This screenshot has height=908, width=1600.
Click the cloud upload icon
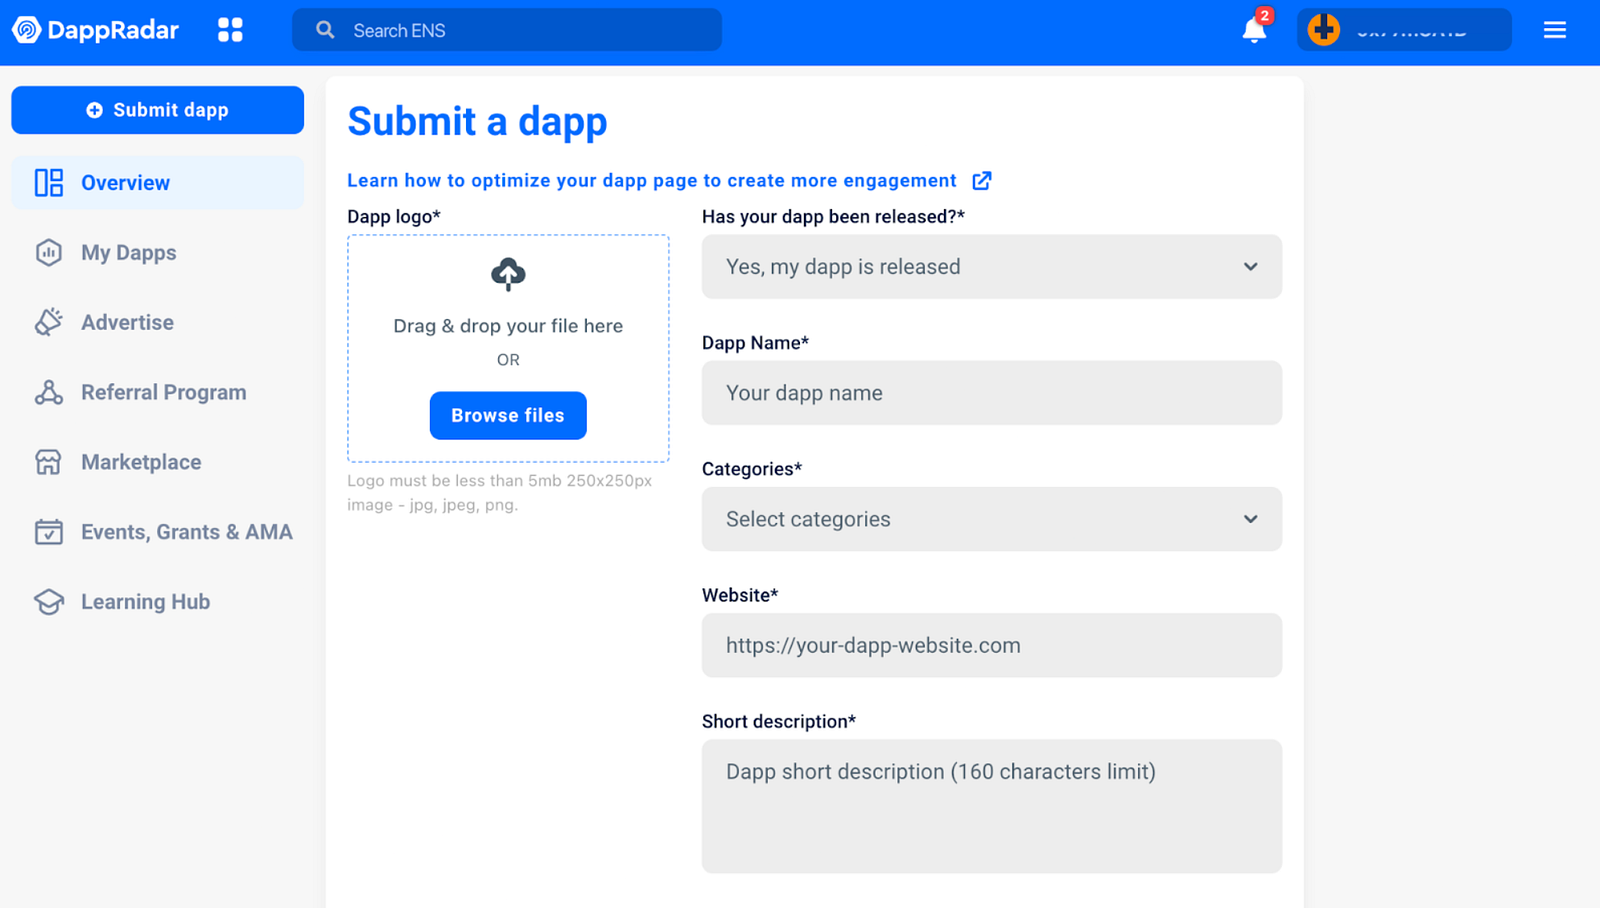(x=508, y=274)
